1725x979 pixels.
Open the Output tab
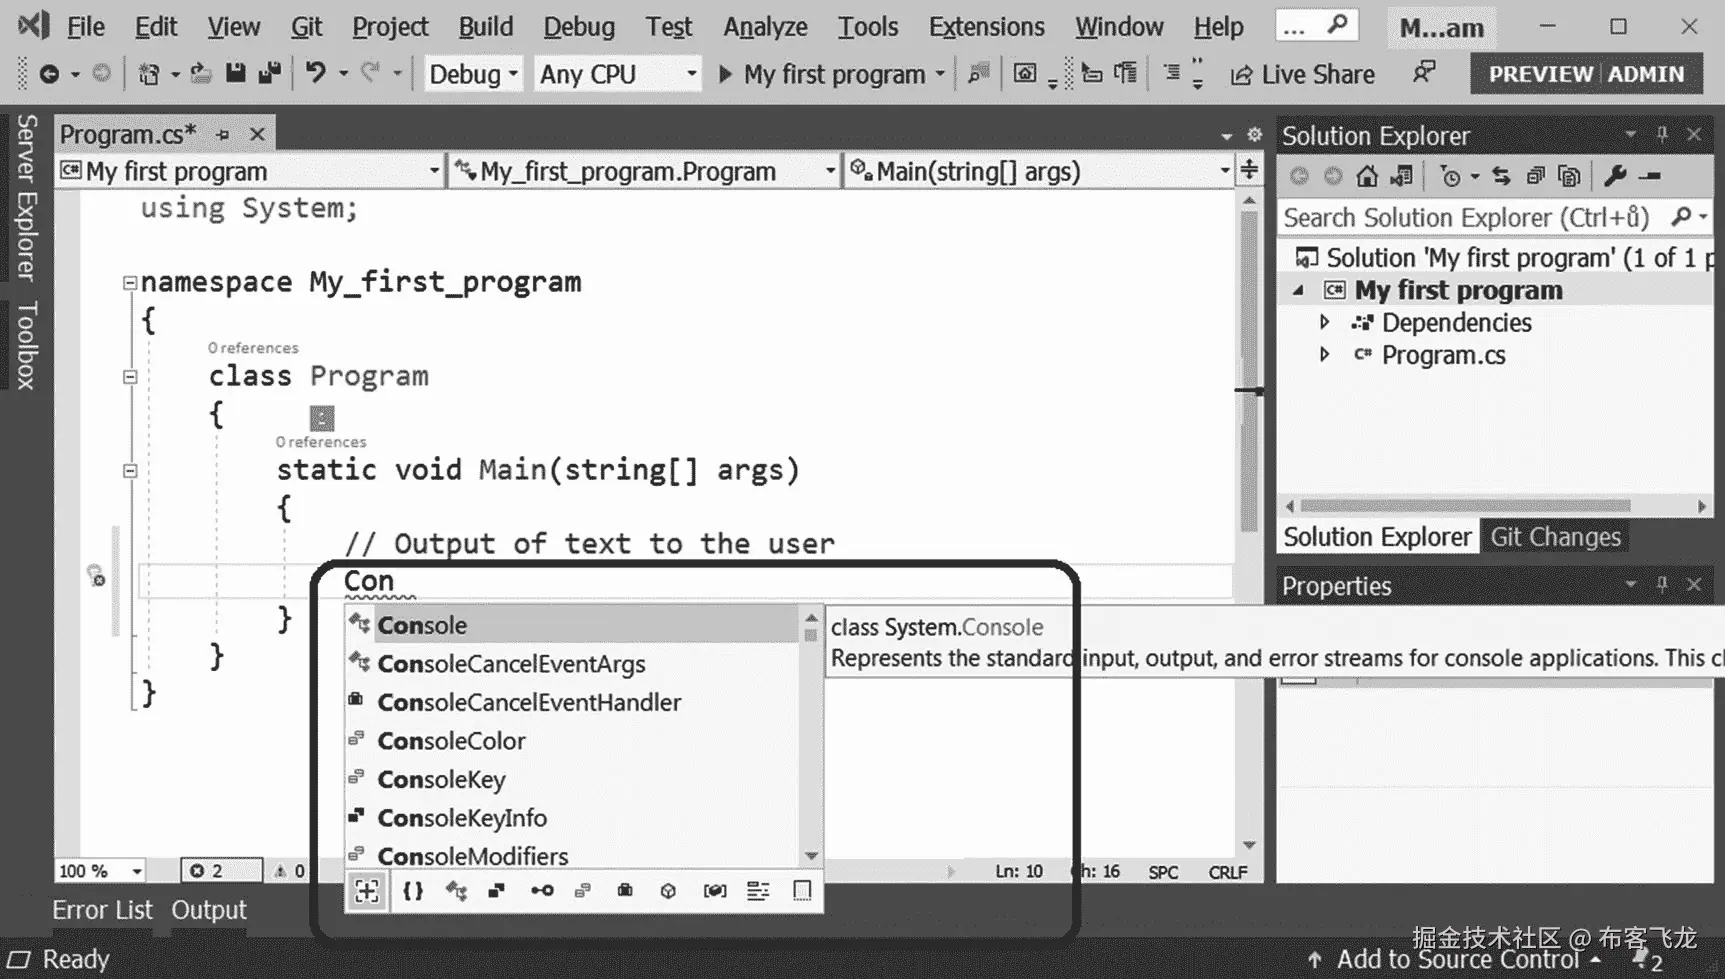(209, 909)
